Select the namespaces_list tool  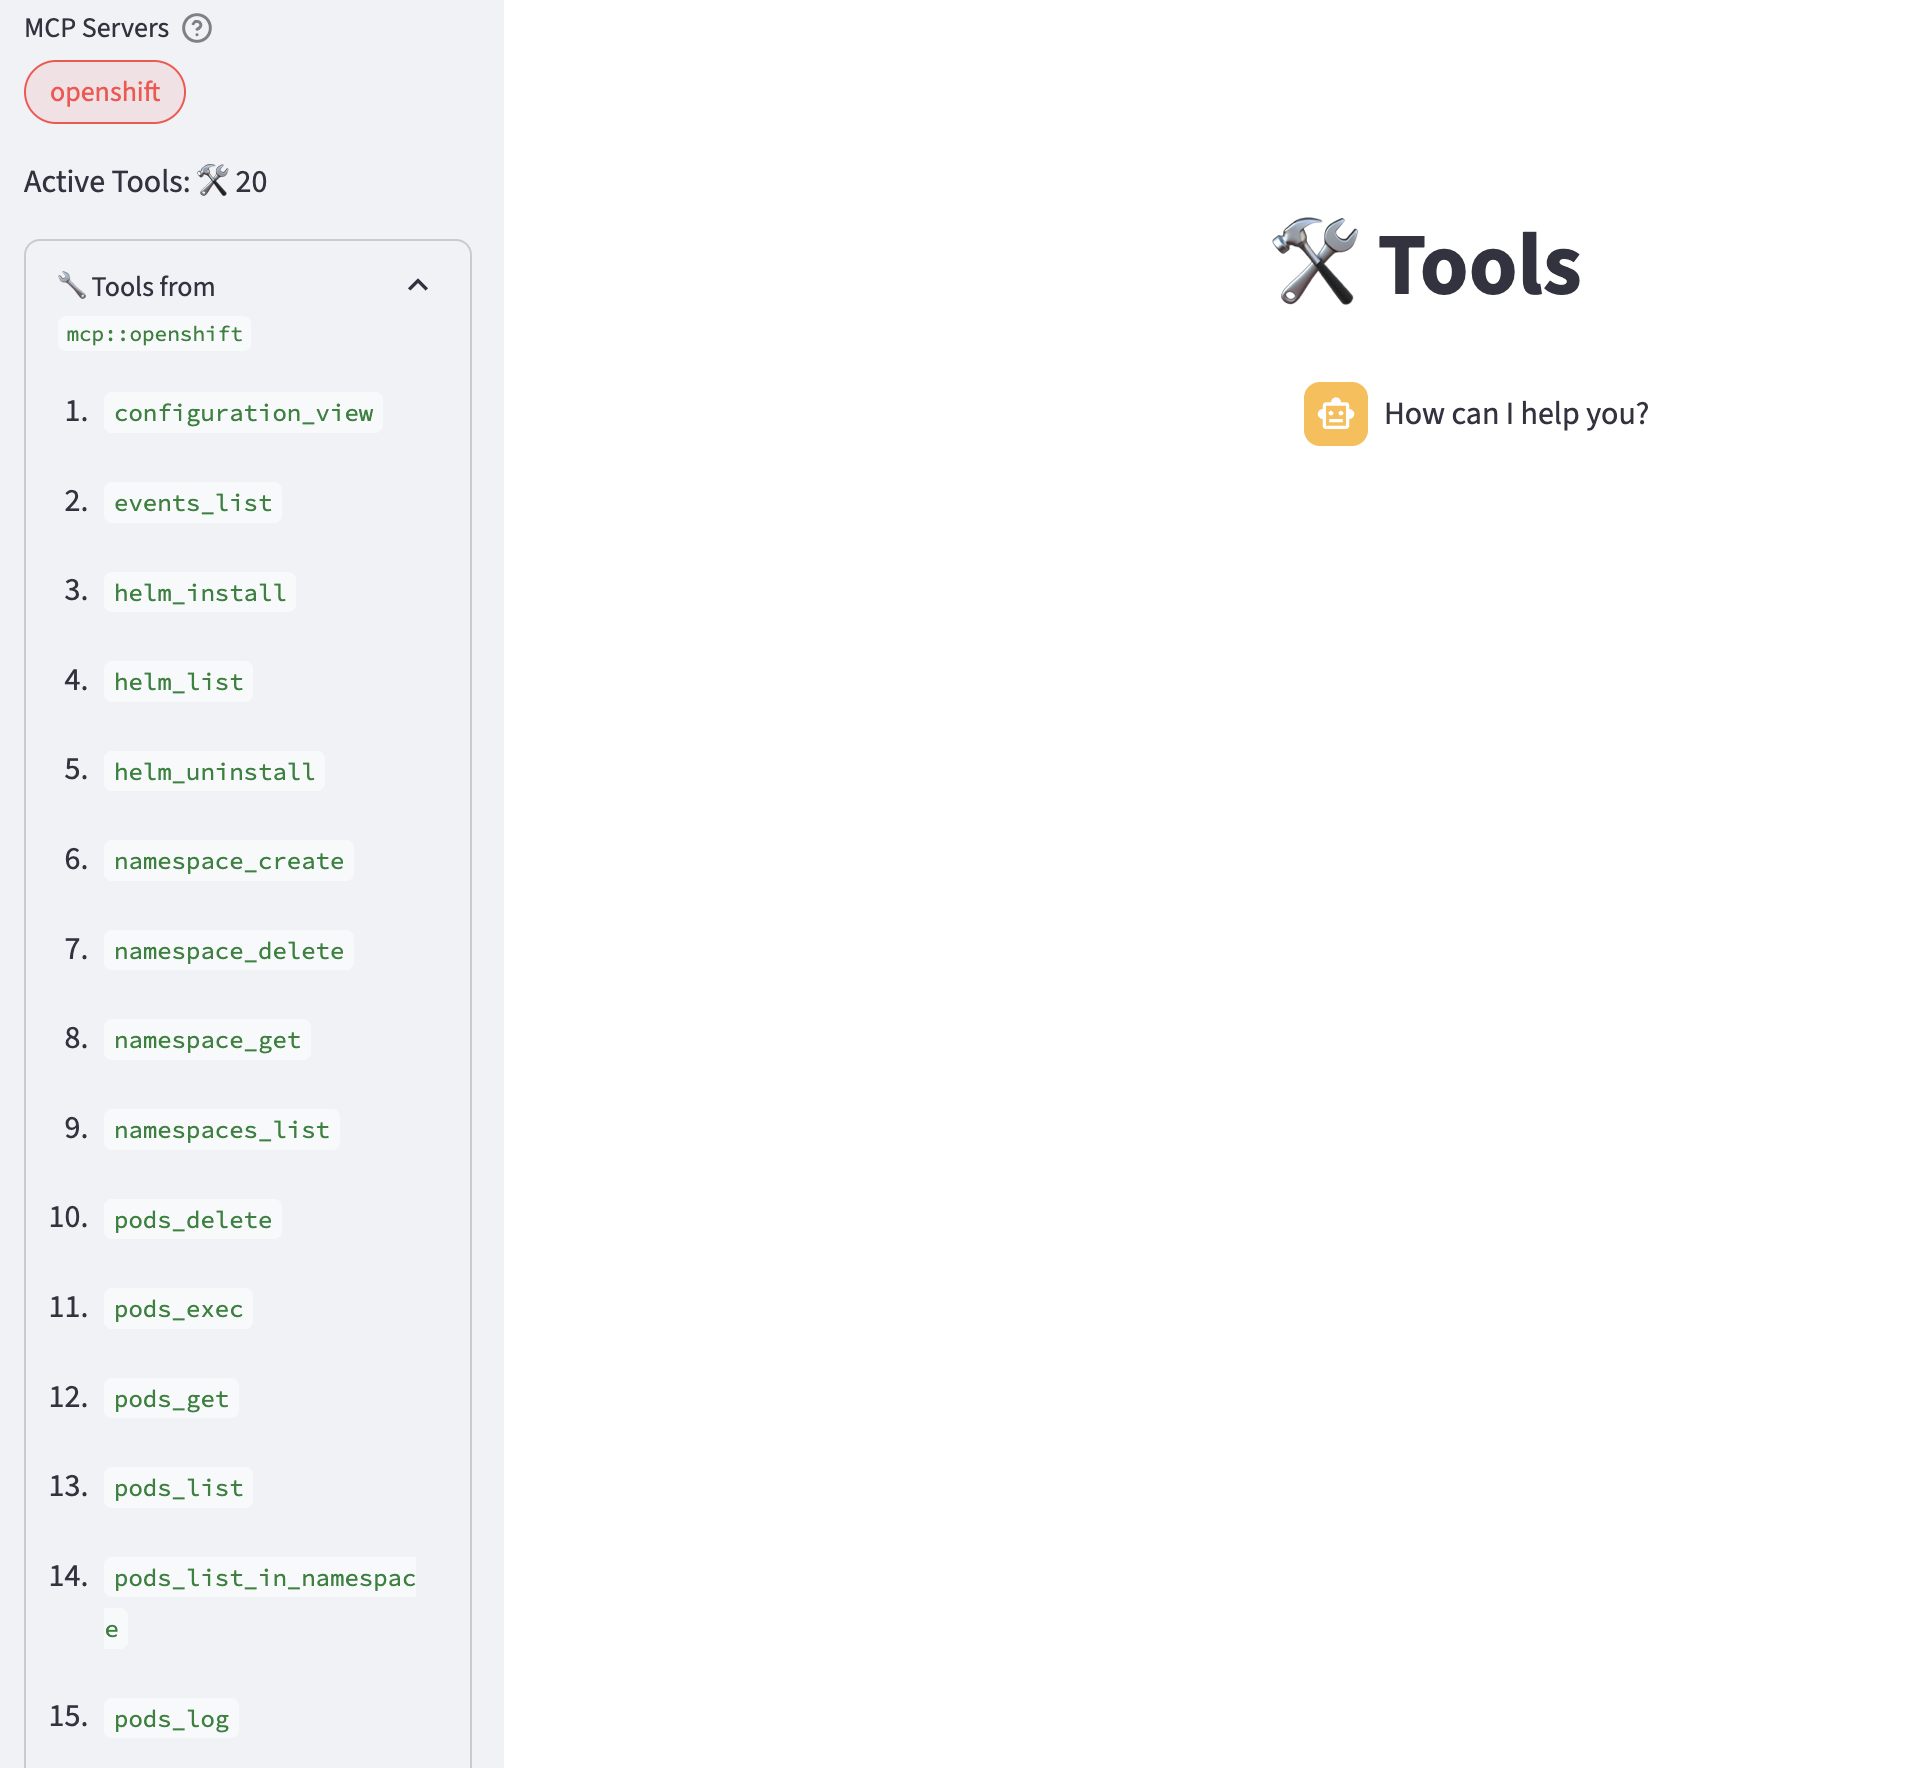[x=221, y=1129]
